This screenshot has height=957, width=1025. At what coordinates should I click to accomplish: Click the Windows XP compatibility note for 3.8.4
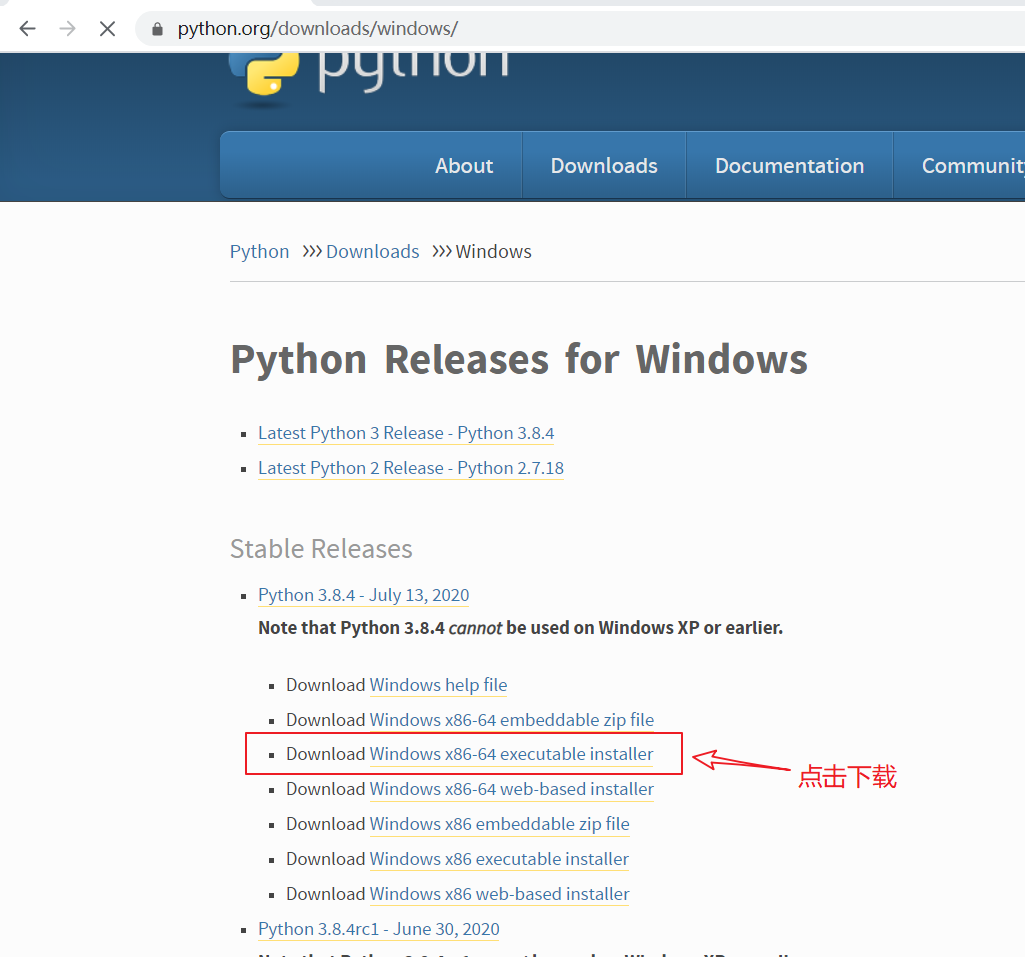point(520,628)
